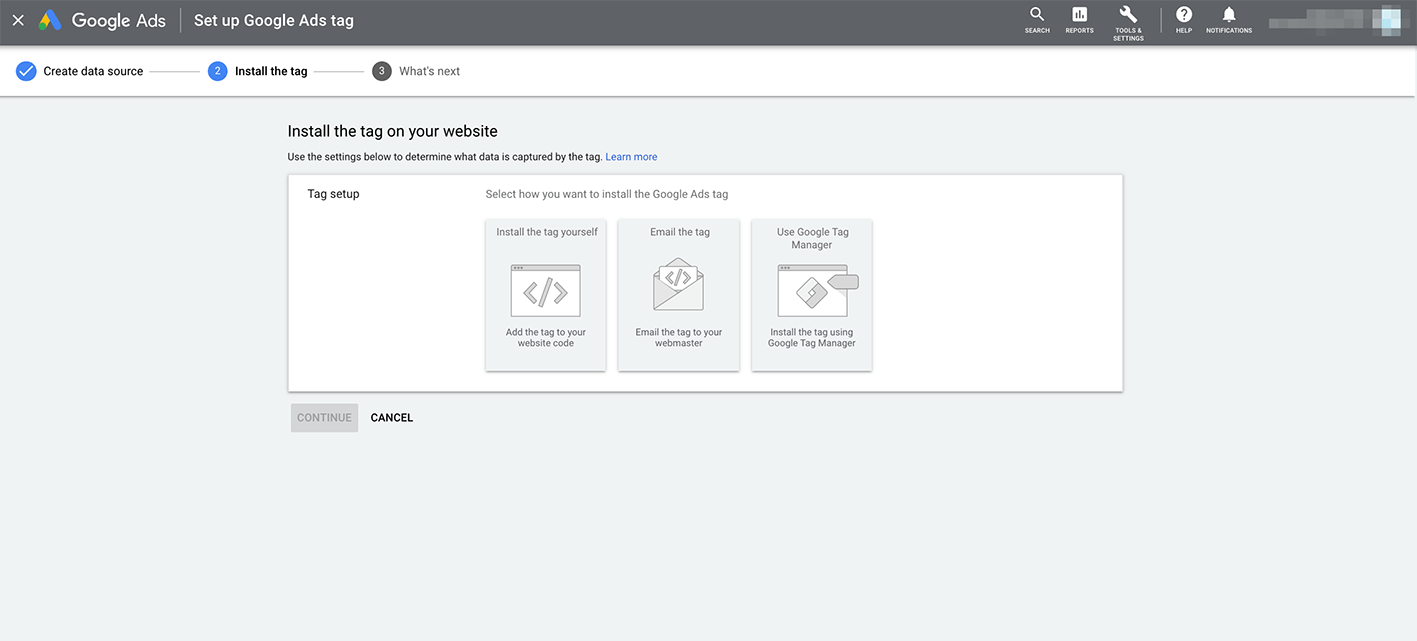Choose Use Google Tag Manager card
Screen dimensions: 1417x641
click(x=812, y=295)
